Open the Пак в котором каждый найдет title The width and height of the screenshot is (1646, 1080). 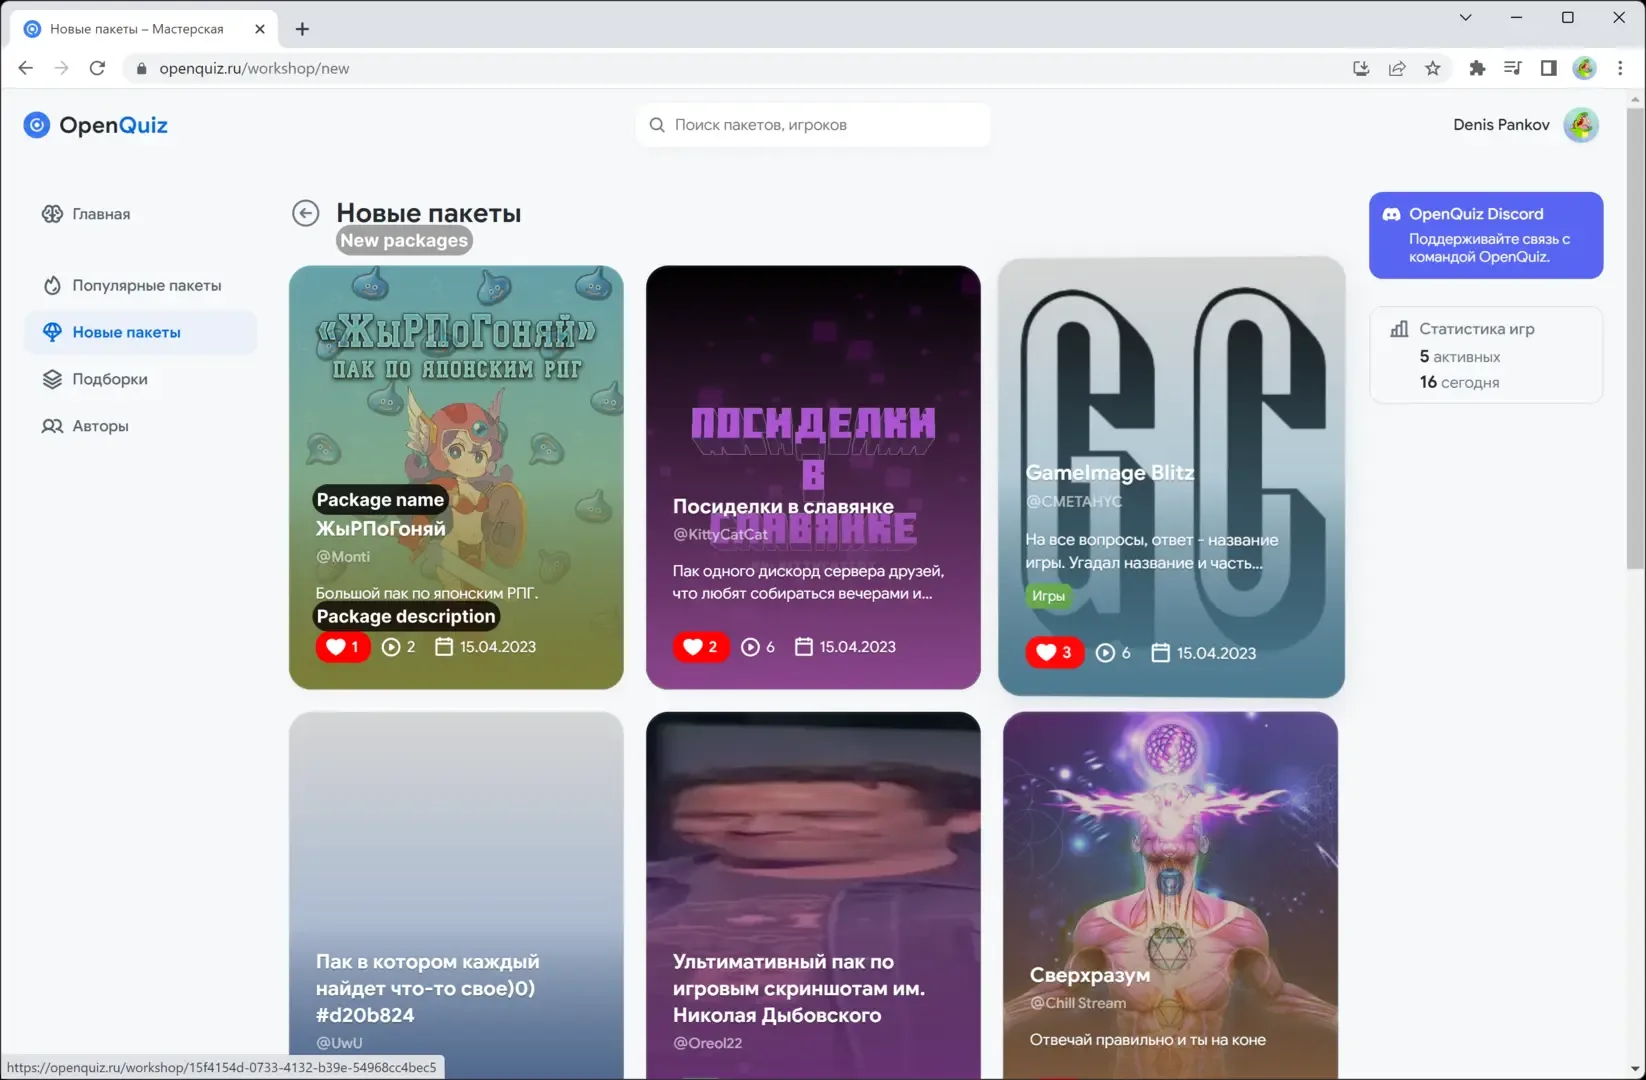[x=428, y=988]
